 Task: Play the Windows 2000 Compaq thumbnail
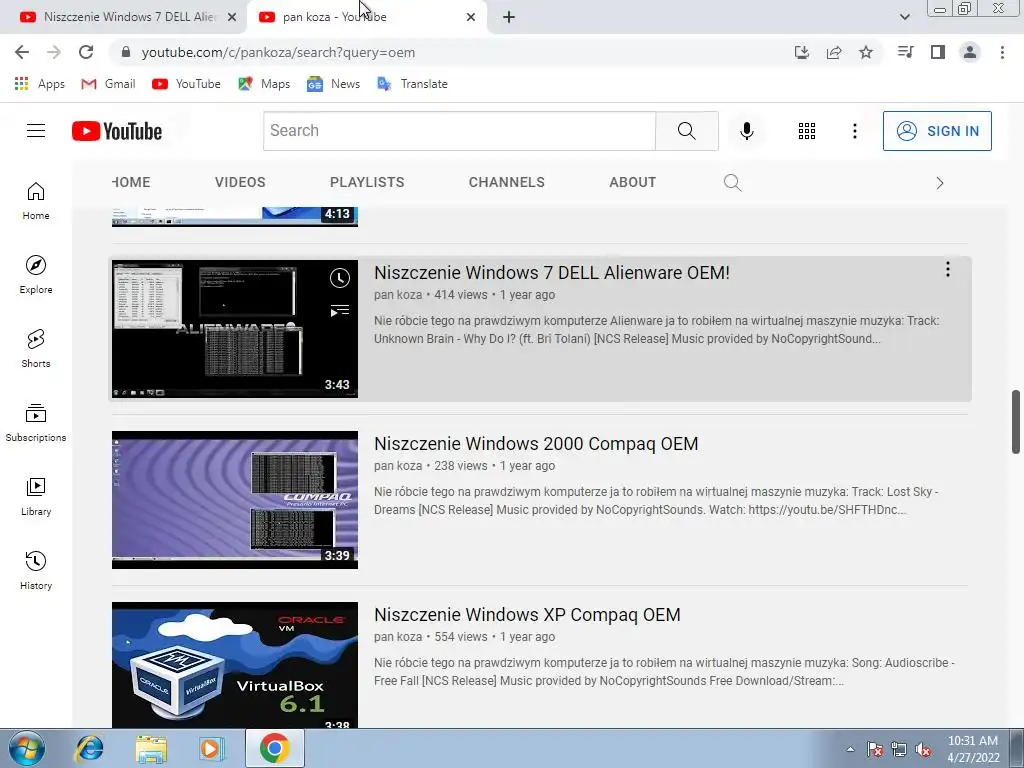[234, 500]
